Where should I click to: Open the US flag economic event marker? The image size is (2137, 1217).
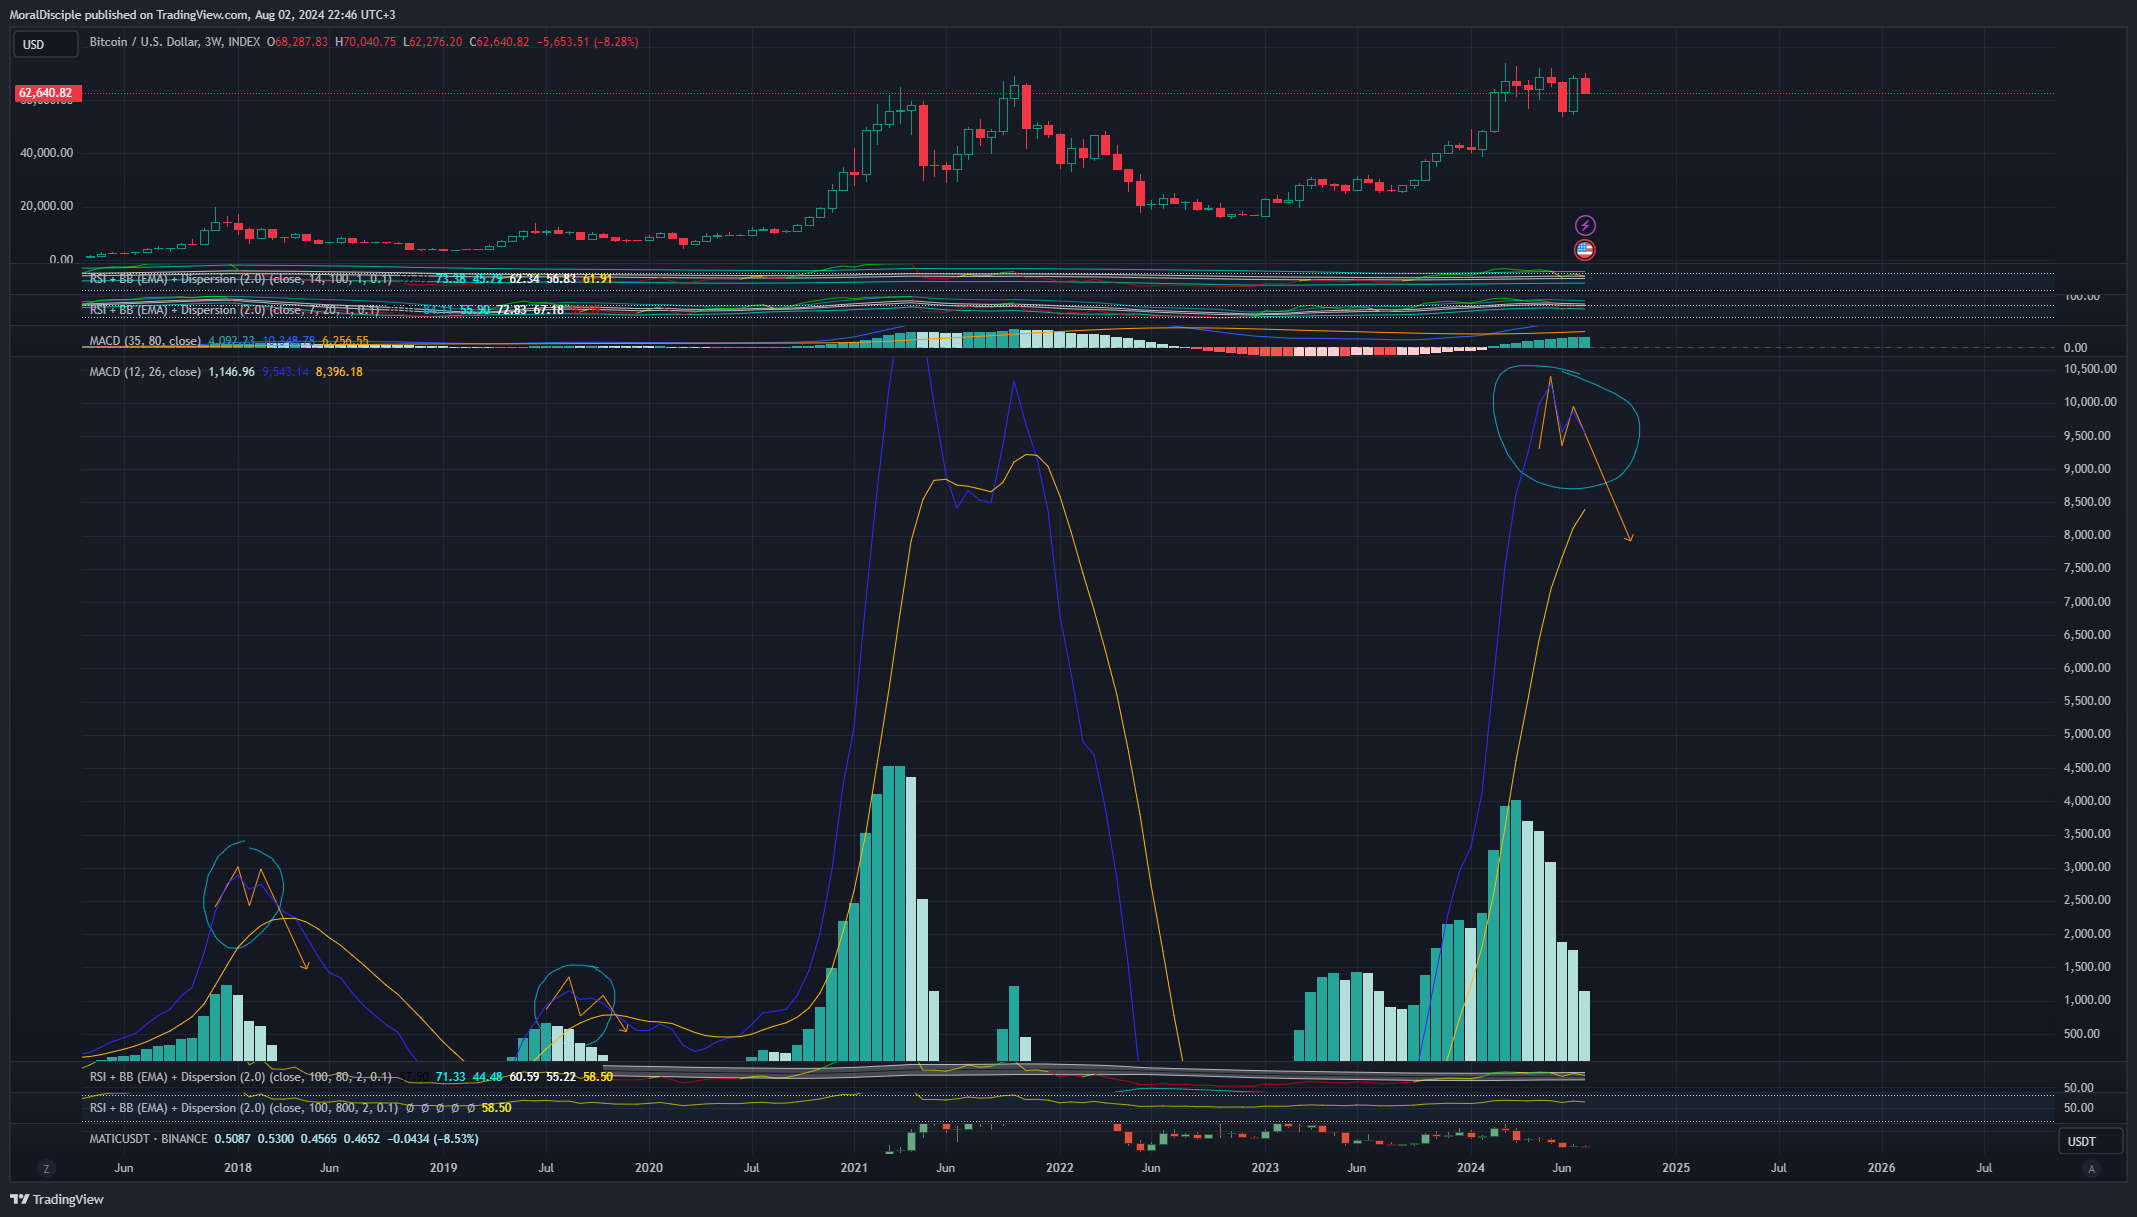[1585, 250]
